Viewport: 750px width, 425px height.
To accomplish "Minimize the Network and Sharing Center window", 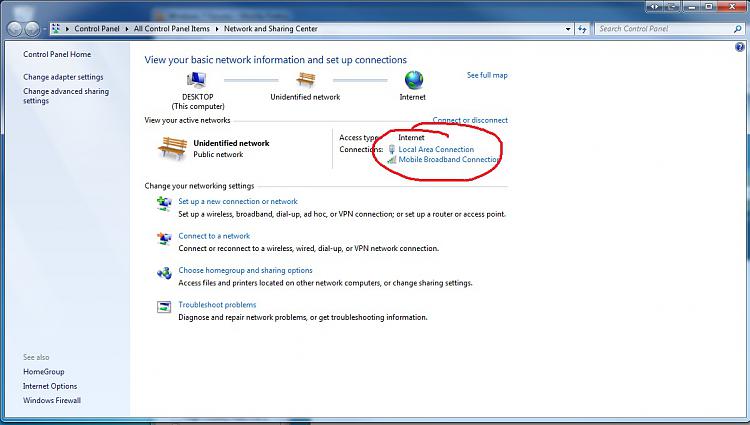I will tap(690, 6).
